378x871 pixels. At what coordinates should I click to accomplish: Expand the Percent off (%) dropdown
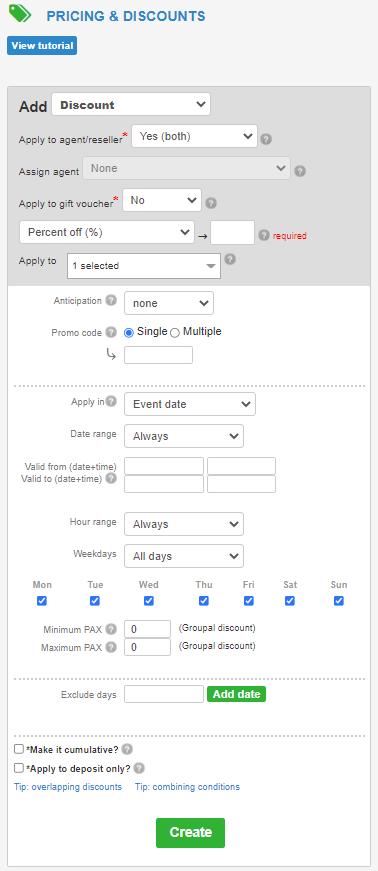click(107, 232)
